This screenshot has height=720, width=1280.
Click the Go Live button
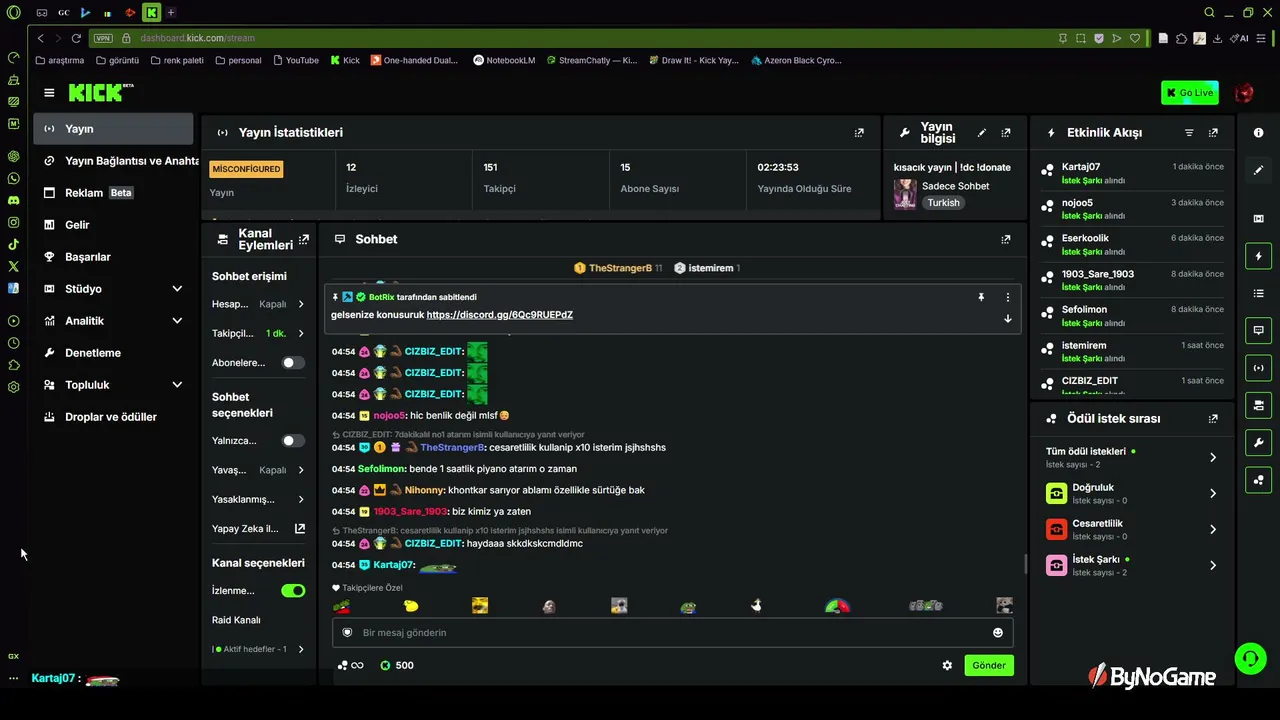click(x=1189, y=93)
